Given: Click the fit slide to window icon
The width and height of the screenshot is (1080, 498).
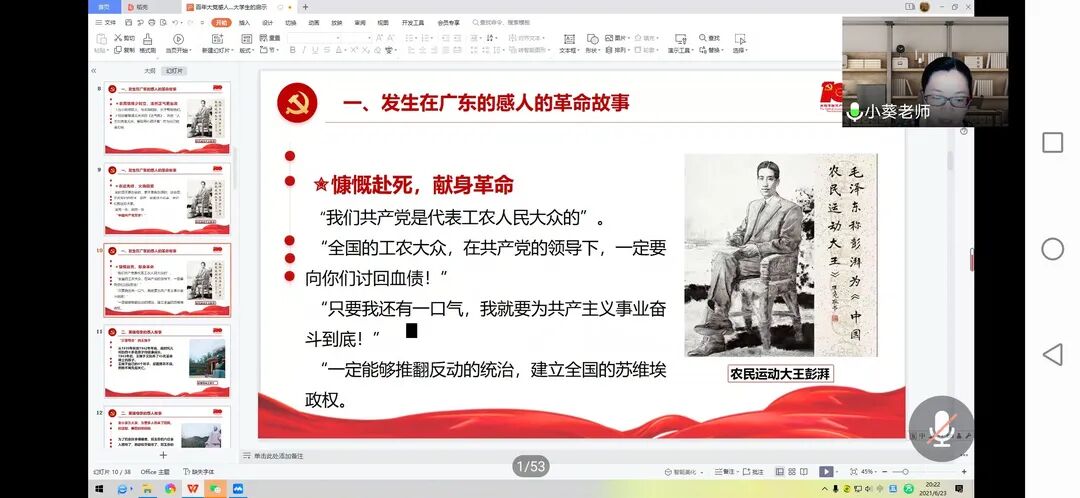Looking at the screenshot, I should coord(853,472).
